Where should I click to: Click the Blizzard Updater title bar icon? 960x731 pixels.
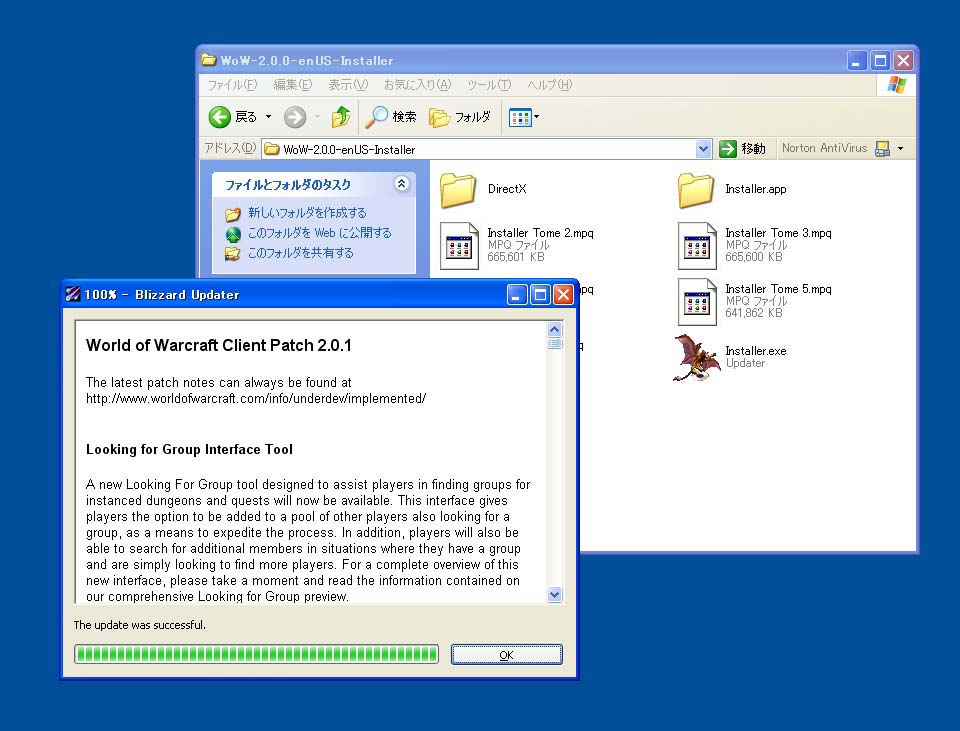73,294
